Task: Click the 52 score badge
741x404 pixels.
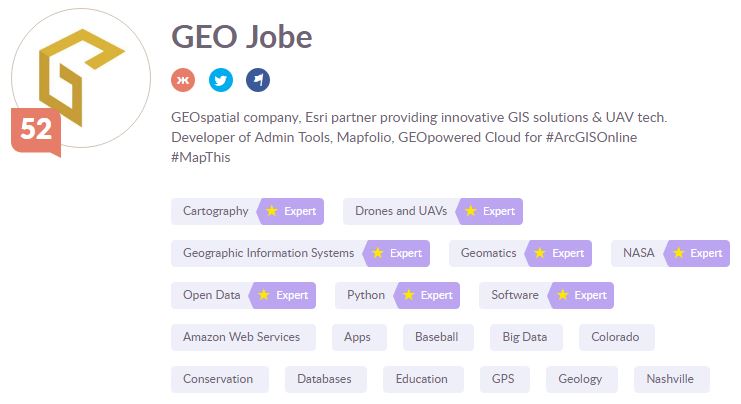Action: [x=36, y=131]
